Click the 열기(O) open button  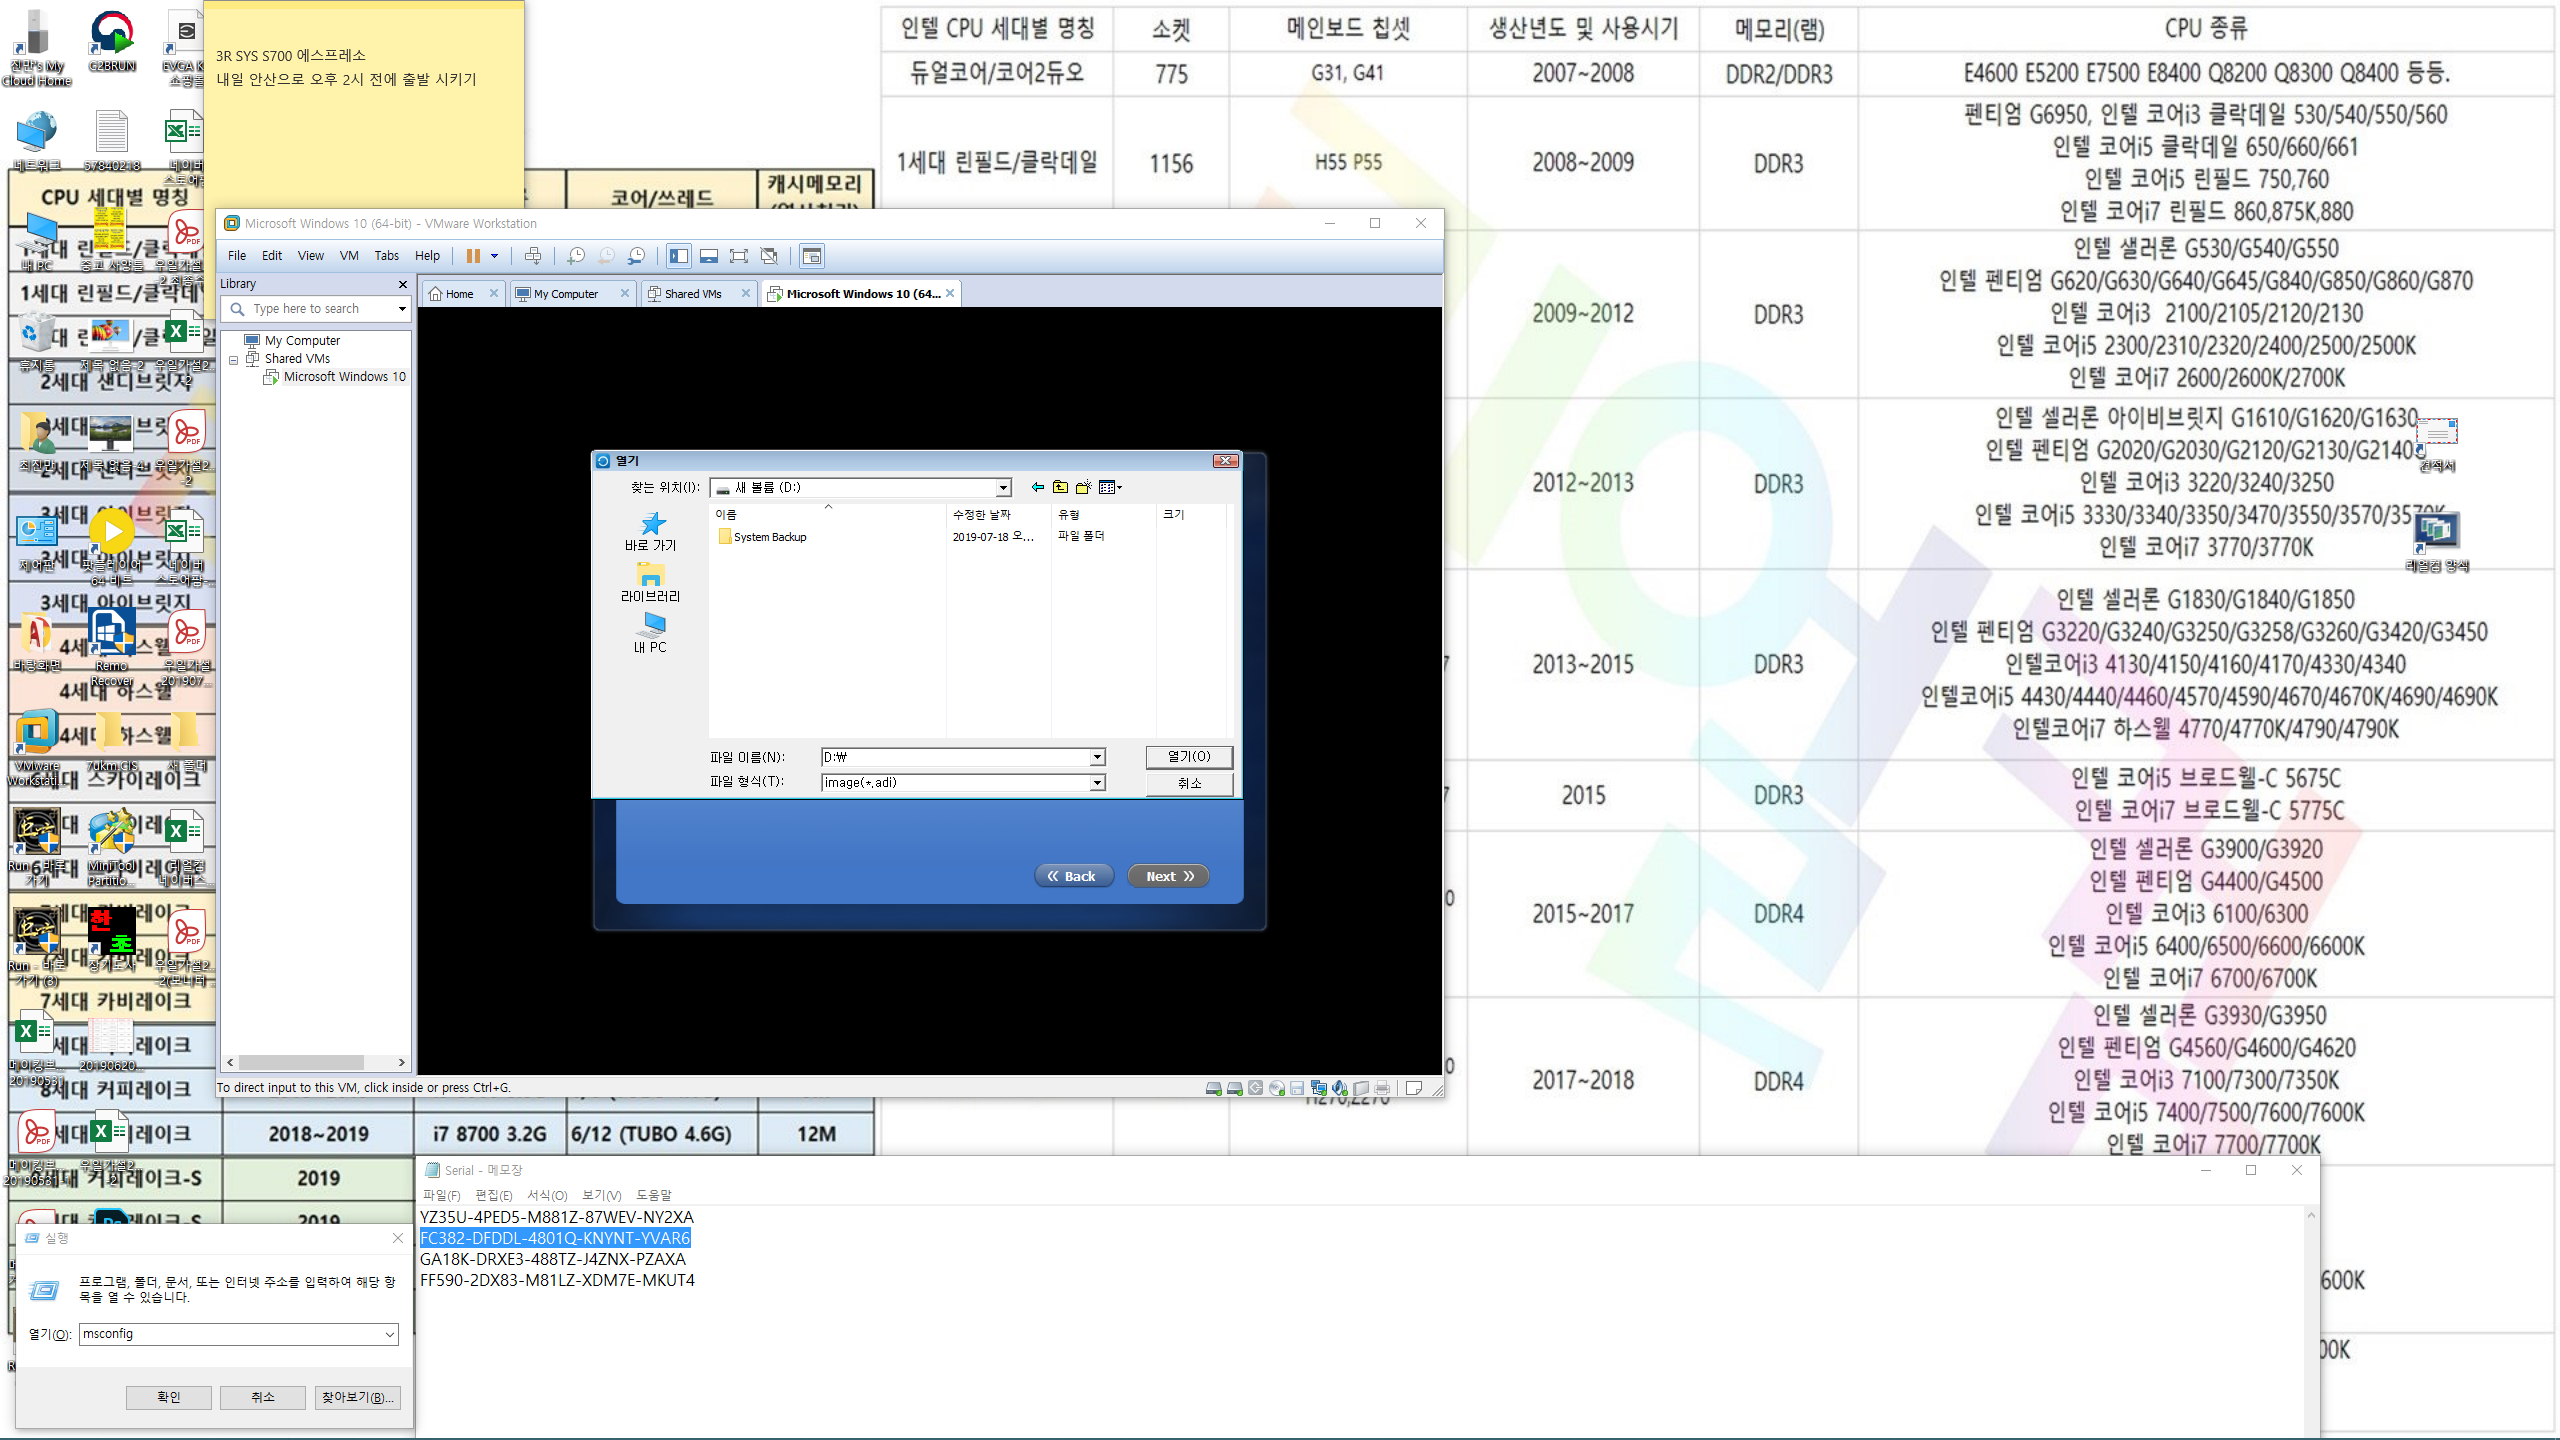click(x=1189, y=757)
